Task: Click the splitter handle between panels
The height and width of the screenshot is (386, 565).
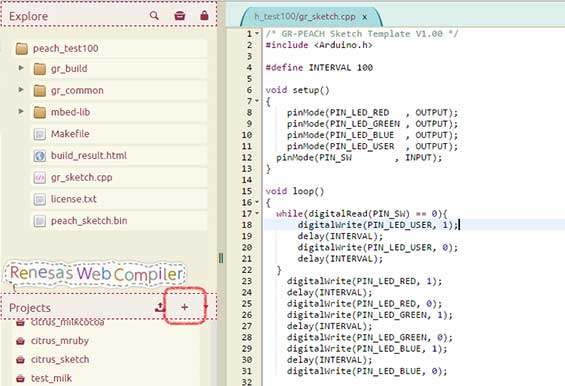Action: click(x=221, y=258)
